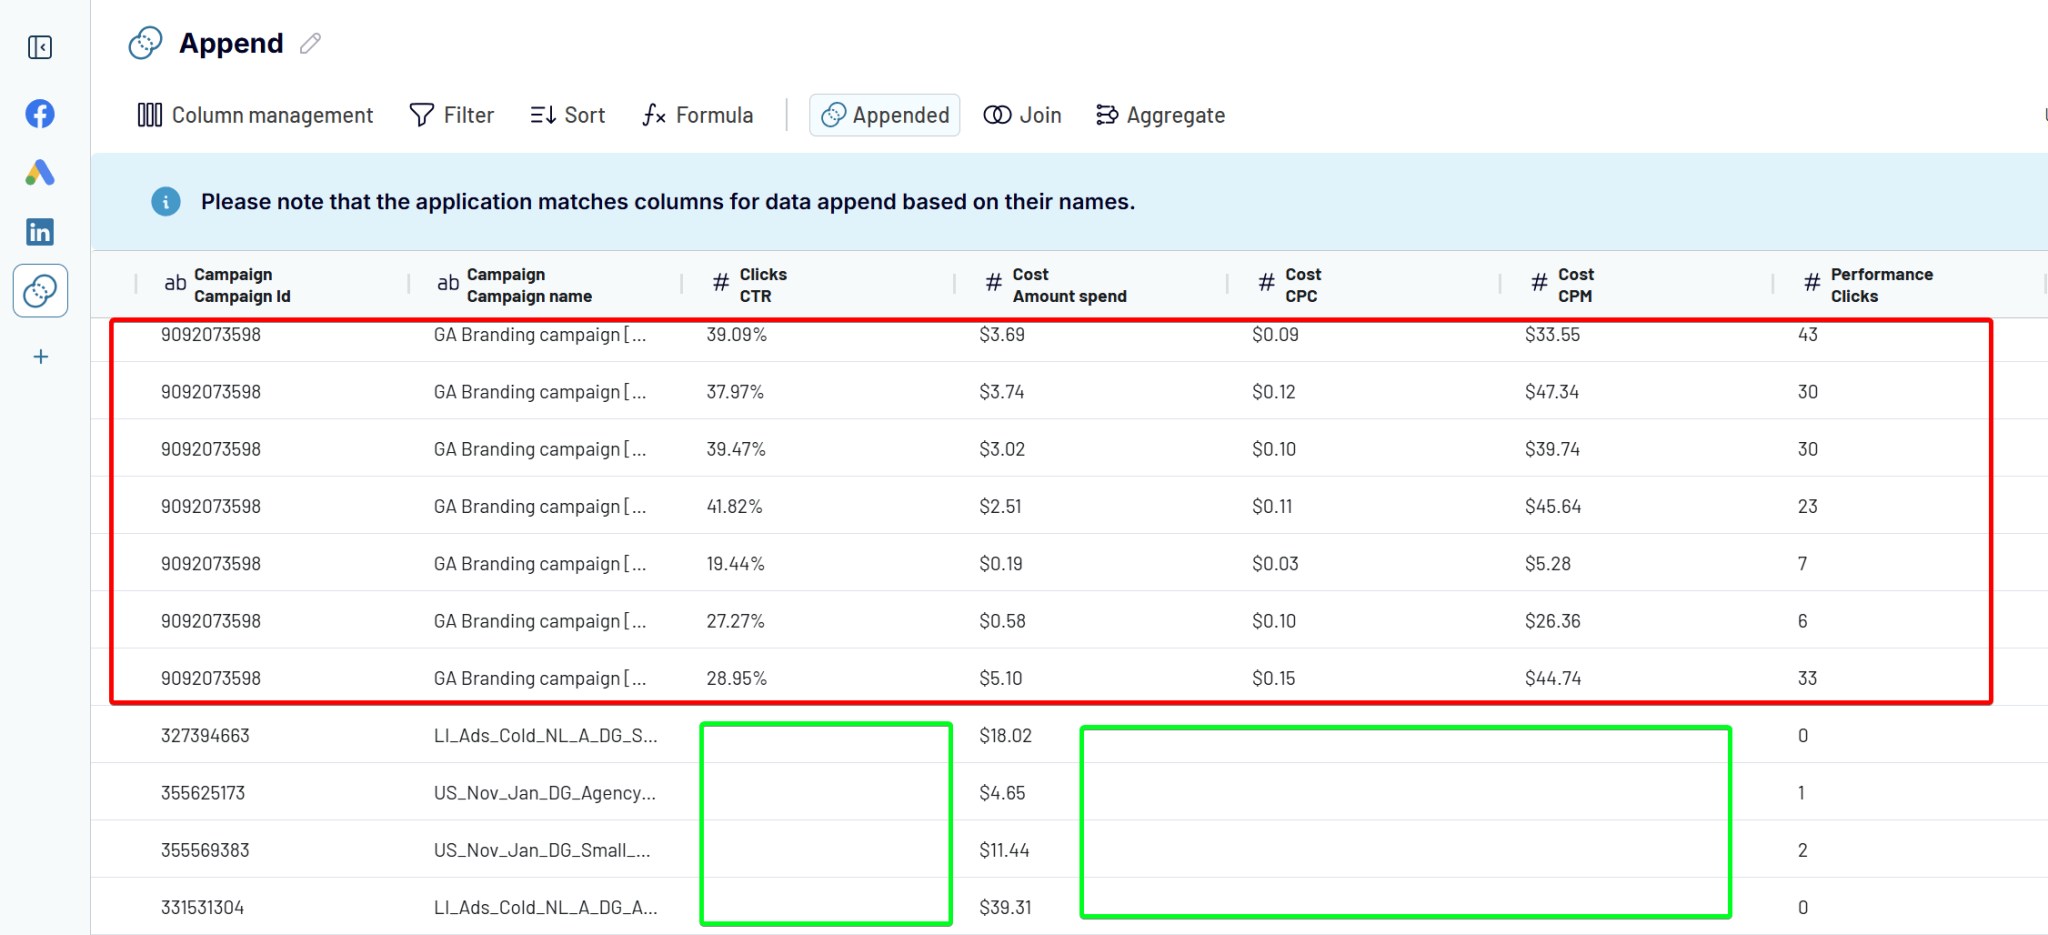The width and height of the screenshot is (2048, 935).
Task: Open Column management
Action: point(254,114)
